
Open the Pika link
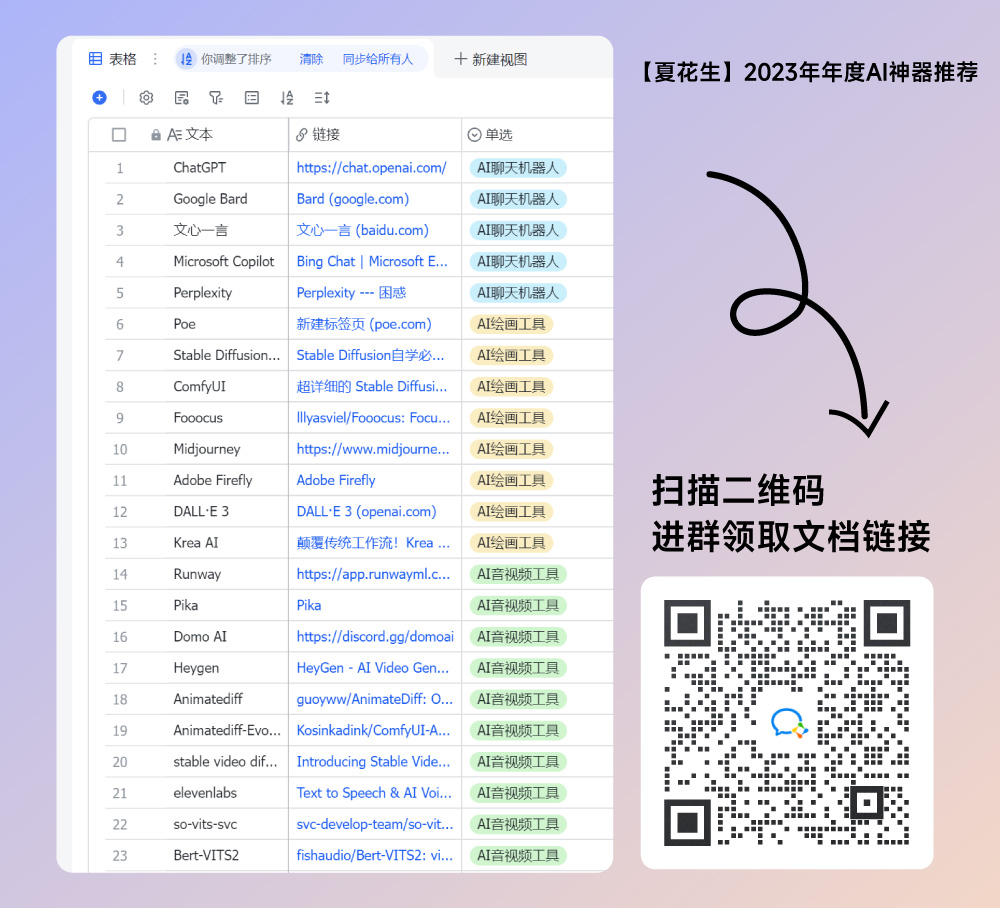tap(309, 605)
